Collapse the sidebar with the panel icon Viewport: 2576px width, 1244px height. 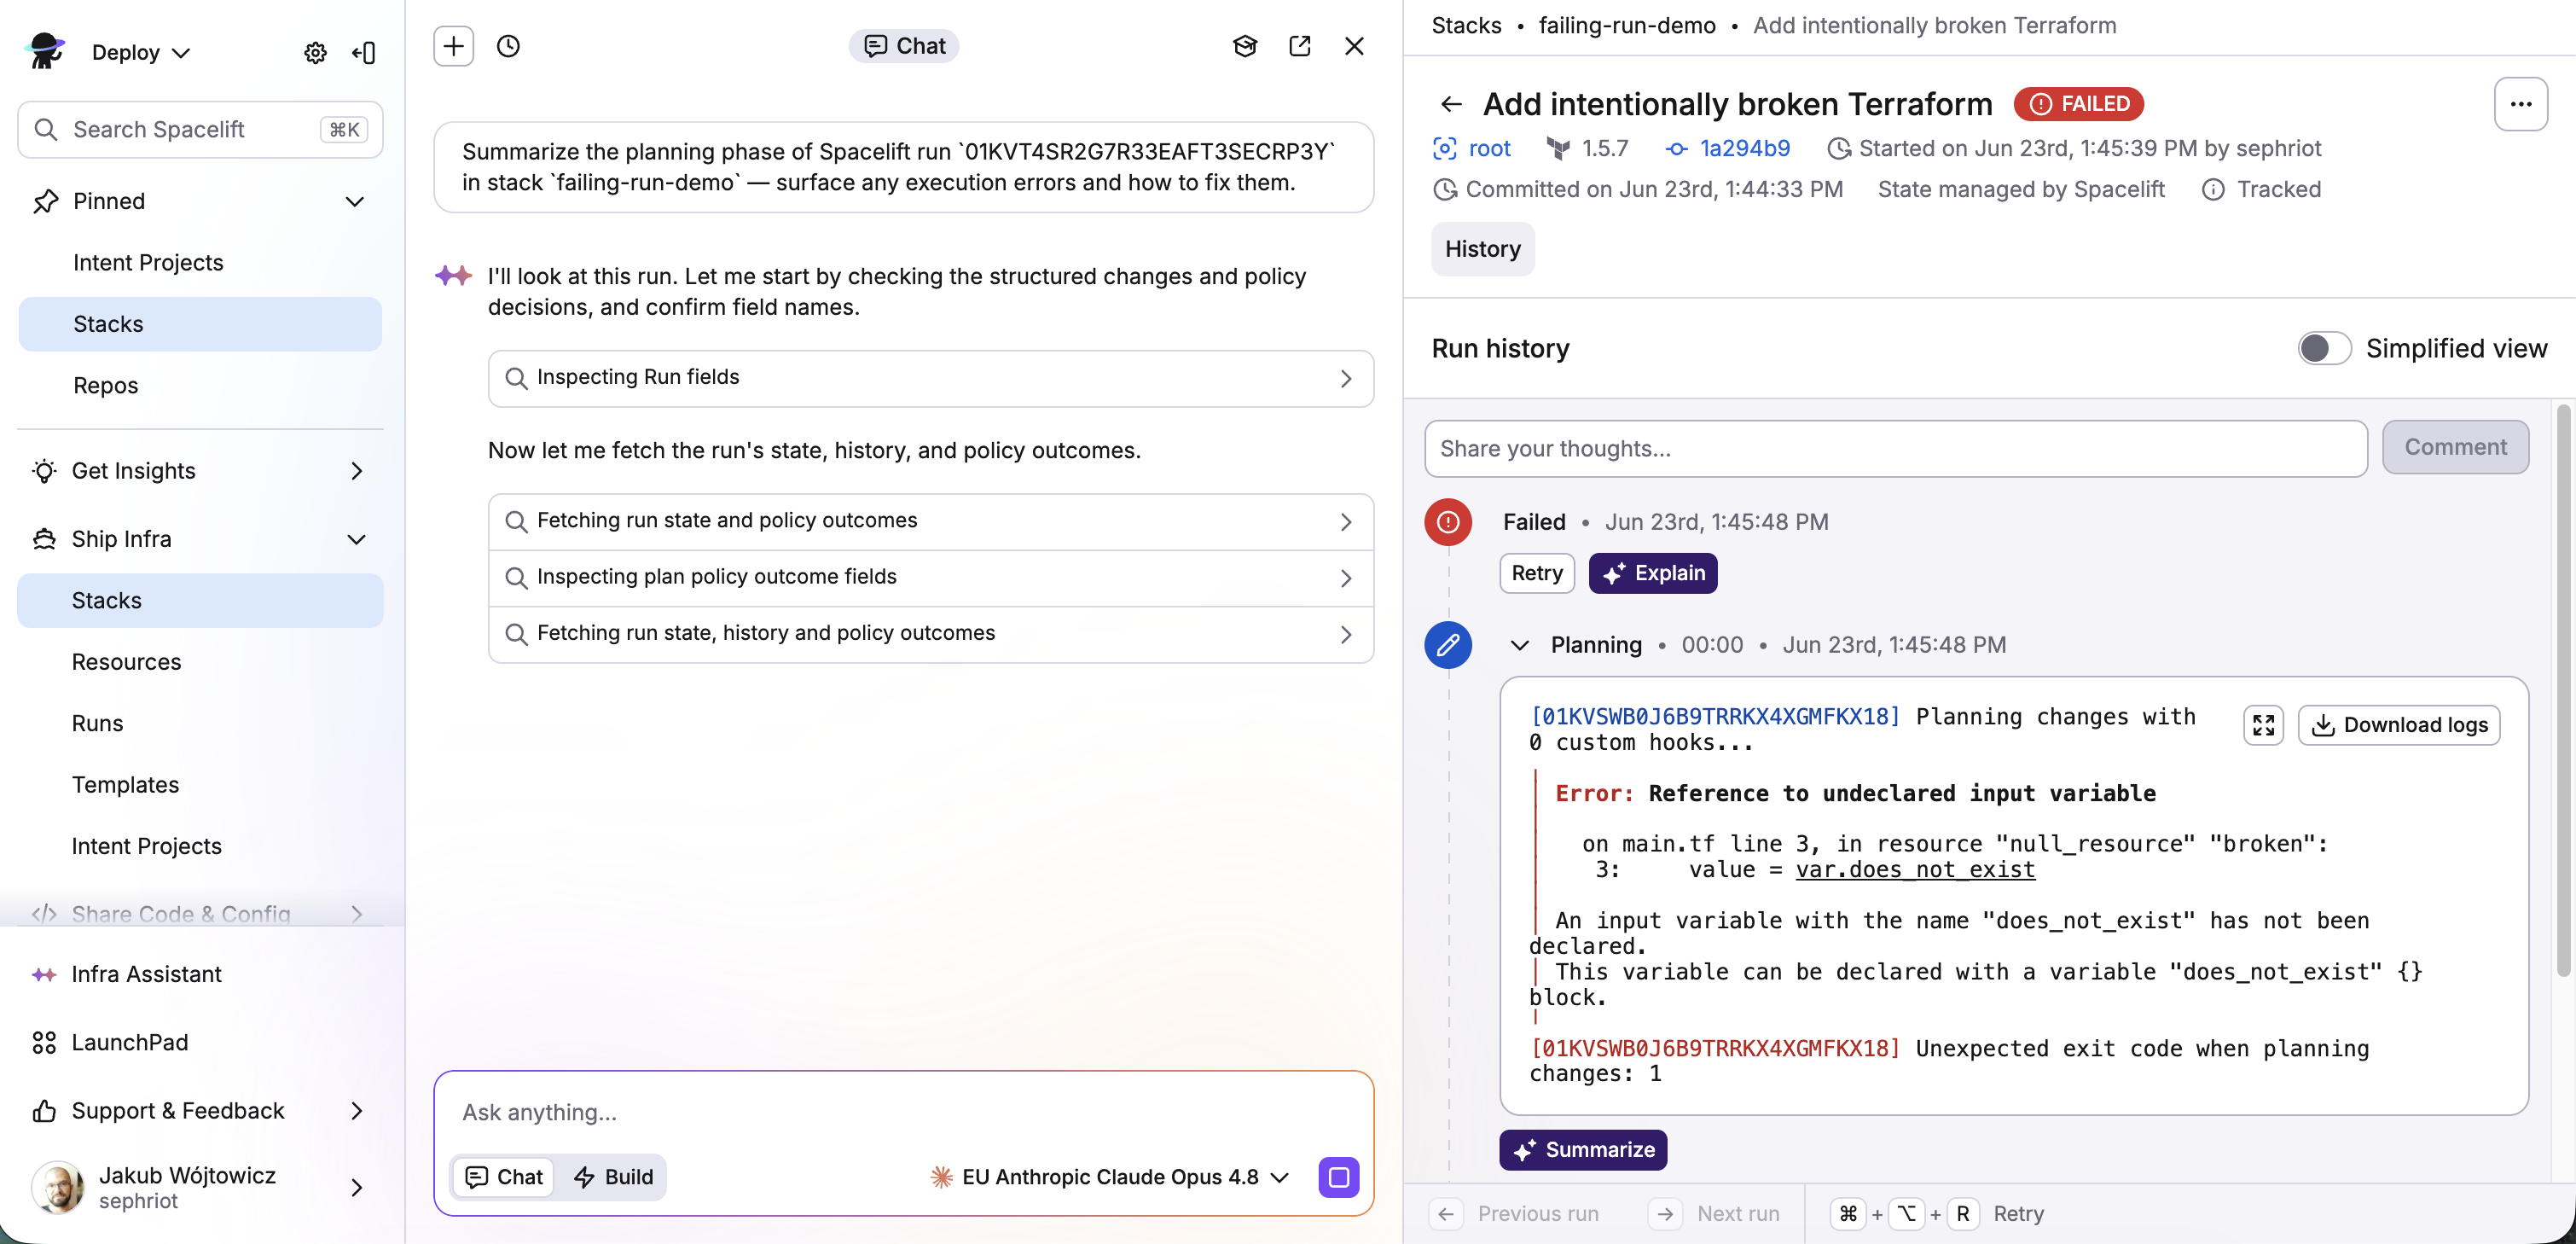pos(364,52)
